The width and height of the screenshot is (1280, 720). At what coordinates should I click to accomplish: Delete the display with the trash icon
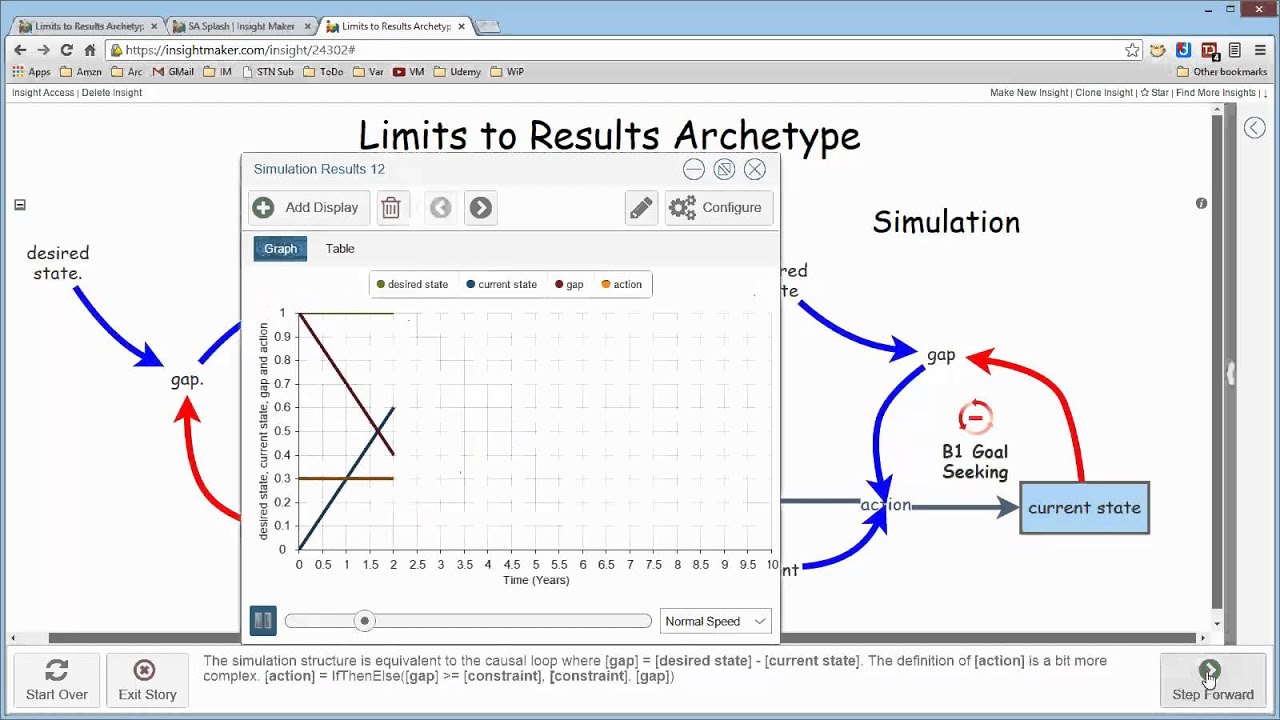pos(391,208)
